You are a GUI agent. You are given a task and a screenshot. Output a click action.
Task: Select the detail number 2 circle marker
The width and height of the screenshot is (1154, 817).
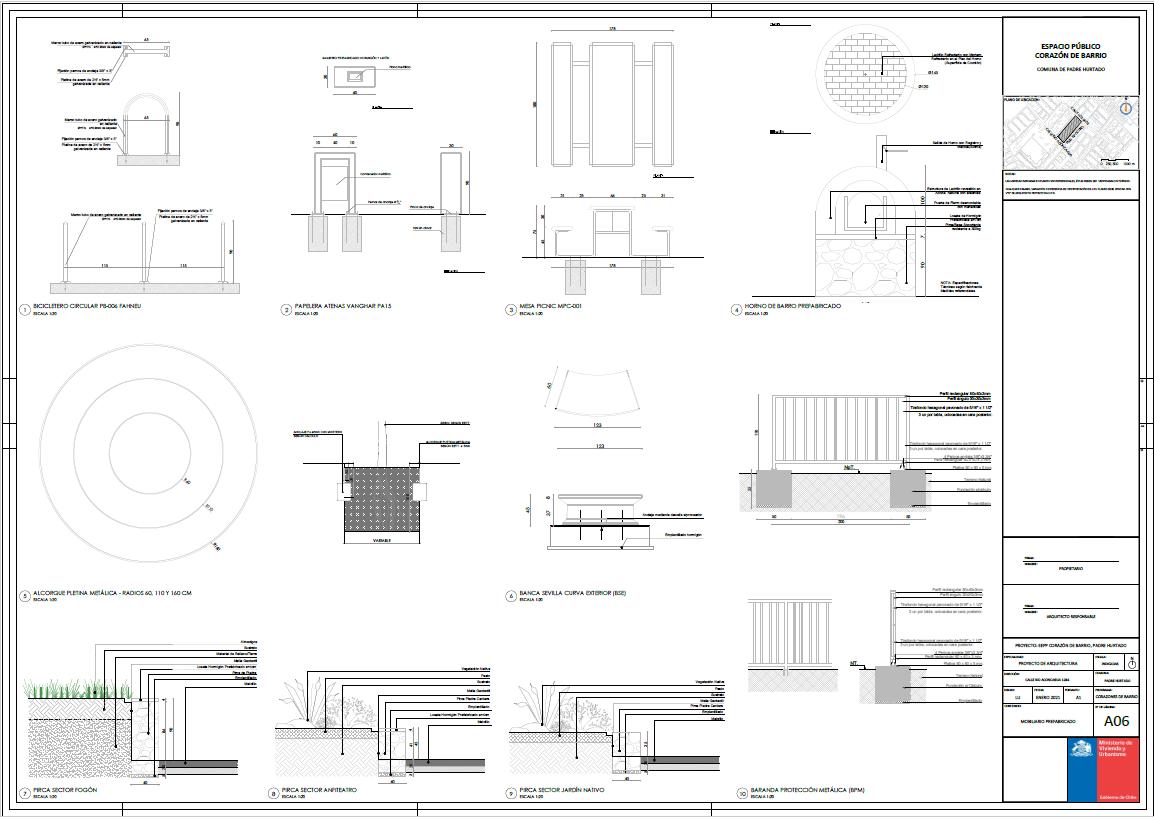(286, 310)
